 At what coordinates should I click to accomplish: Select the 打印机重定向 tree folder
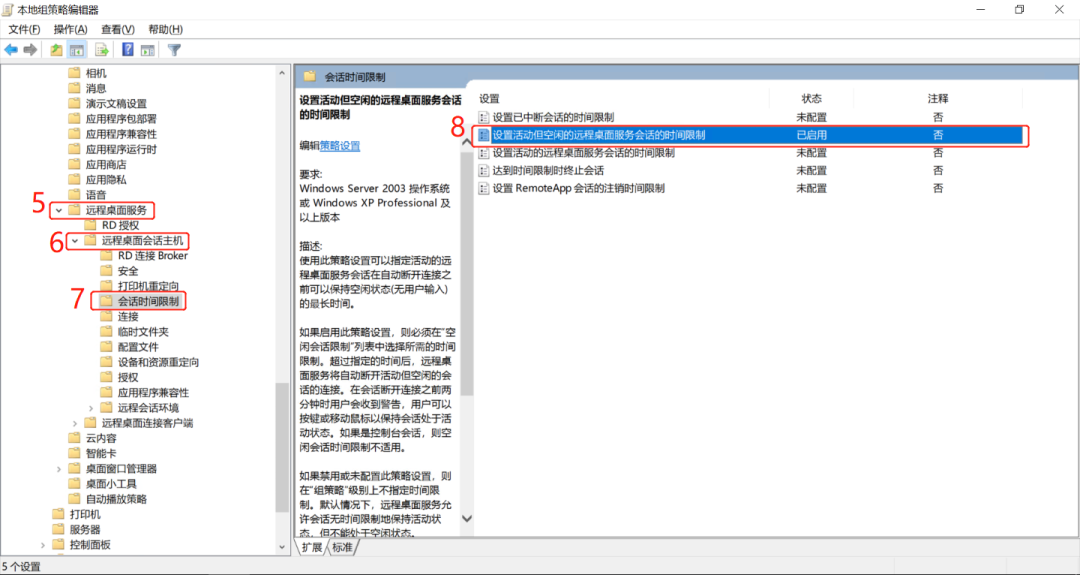(148, 286)
